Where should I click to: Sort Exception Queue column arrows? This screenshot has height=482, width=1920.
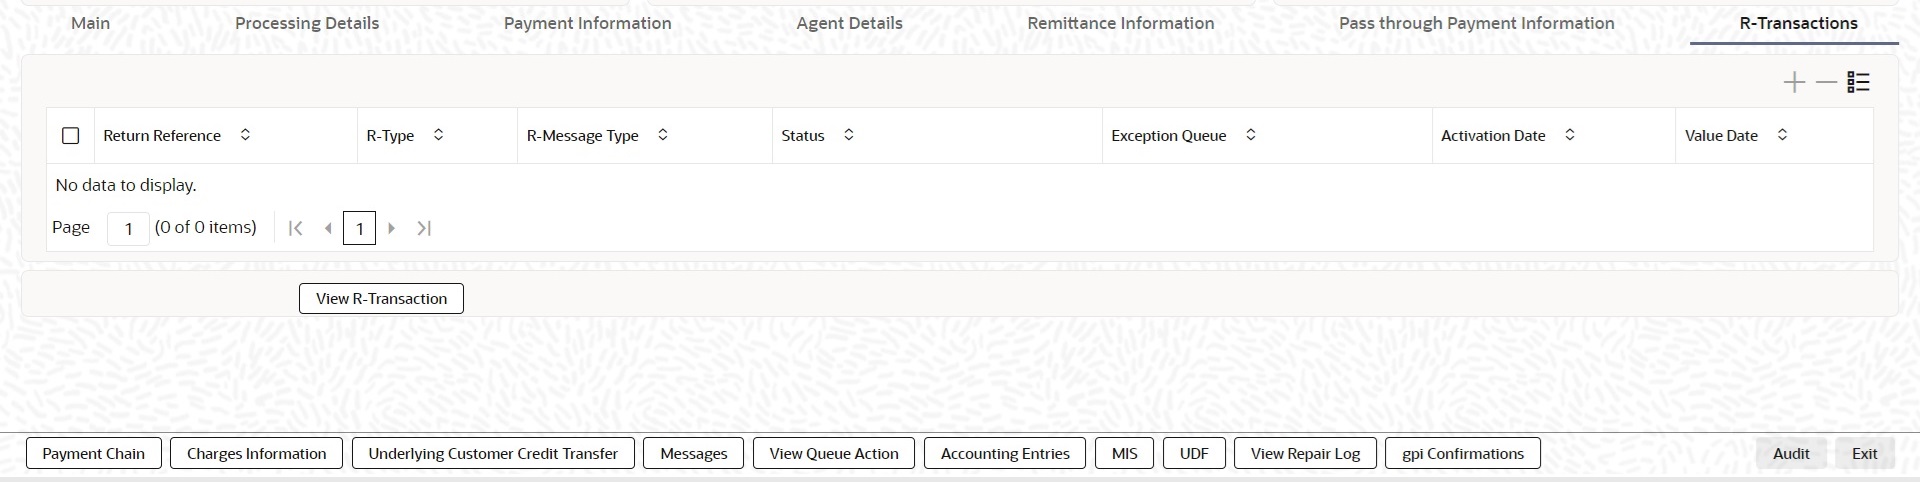click(x=1250, y=135)
